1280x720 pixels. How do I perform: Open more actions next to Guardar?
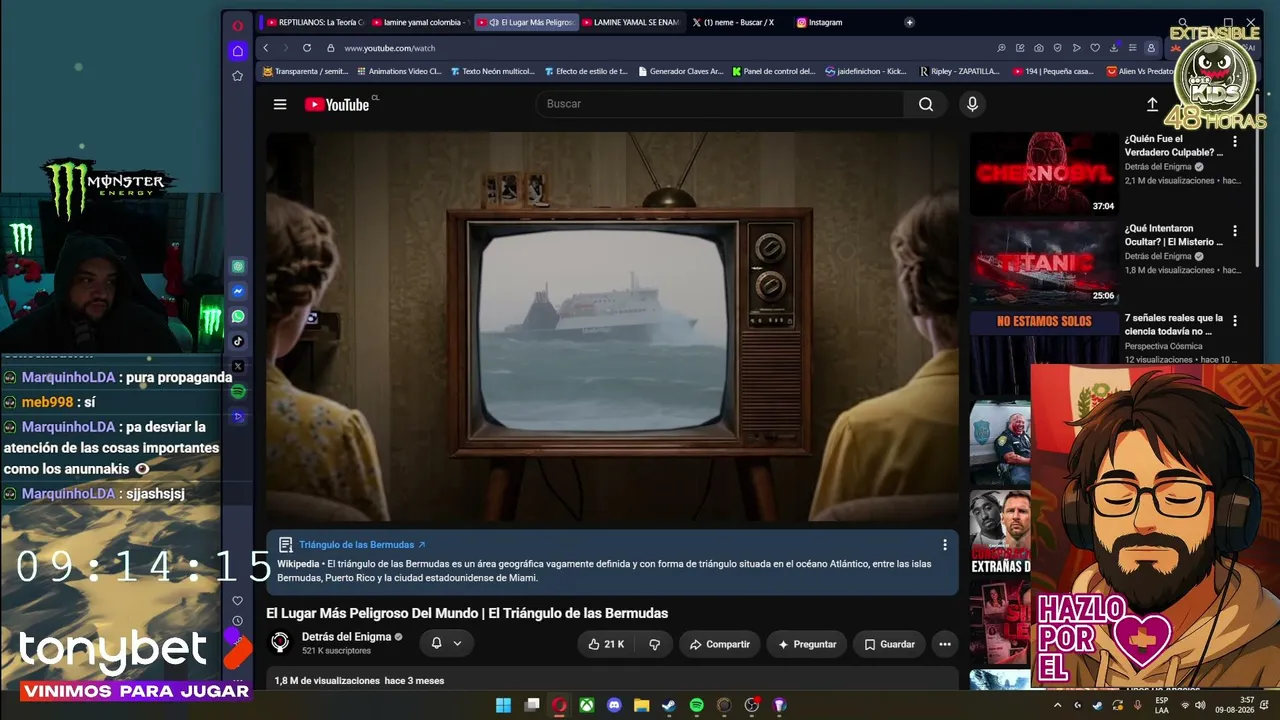pos(945,644)
